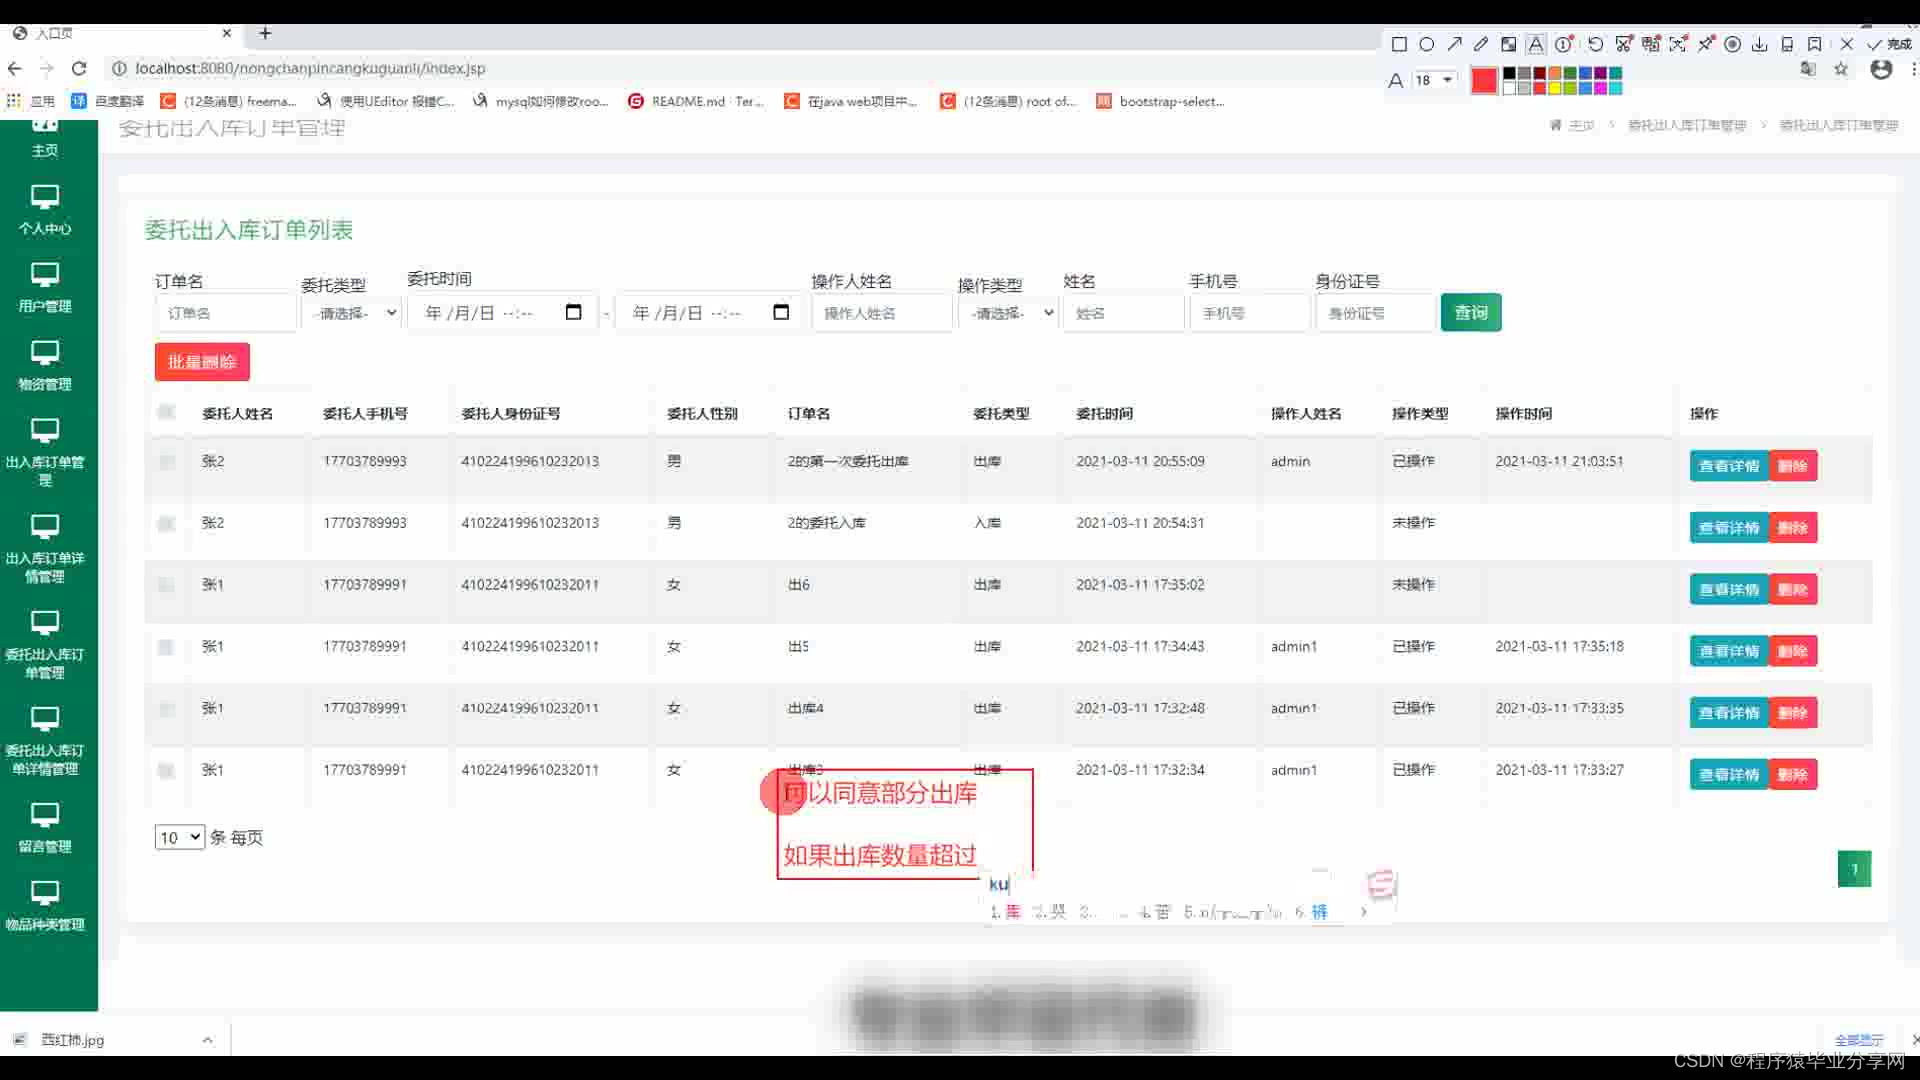Click the red 批量删除 button

coord(202,362)
